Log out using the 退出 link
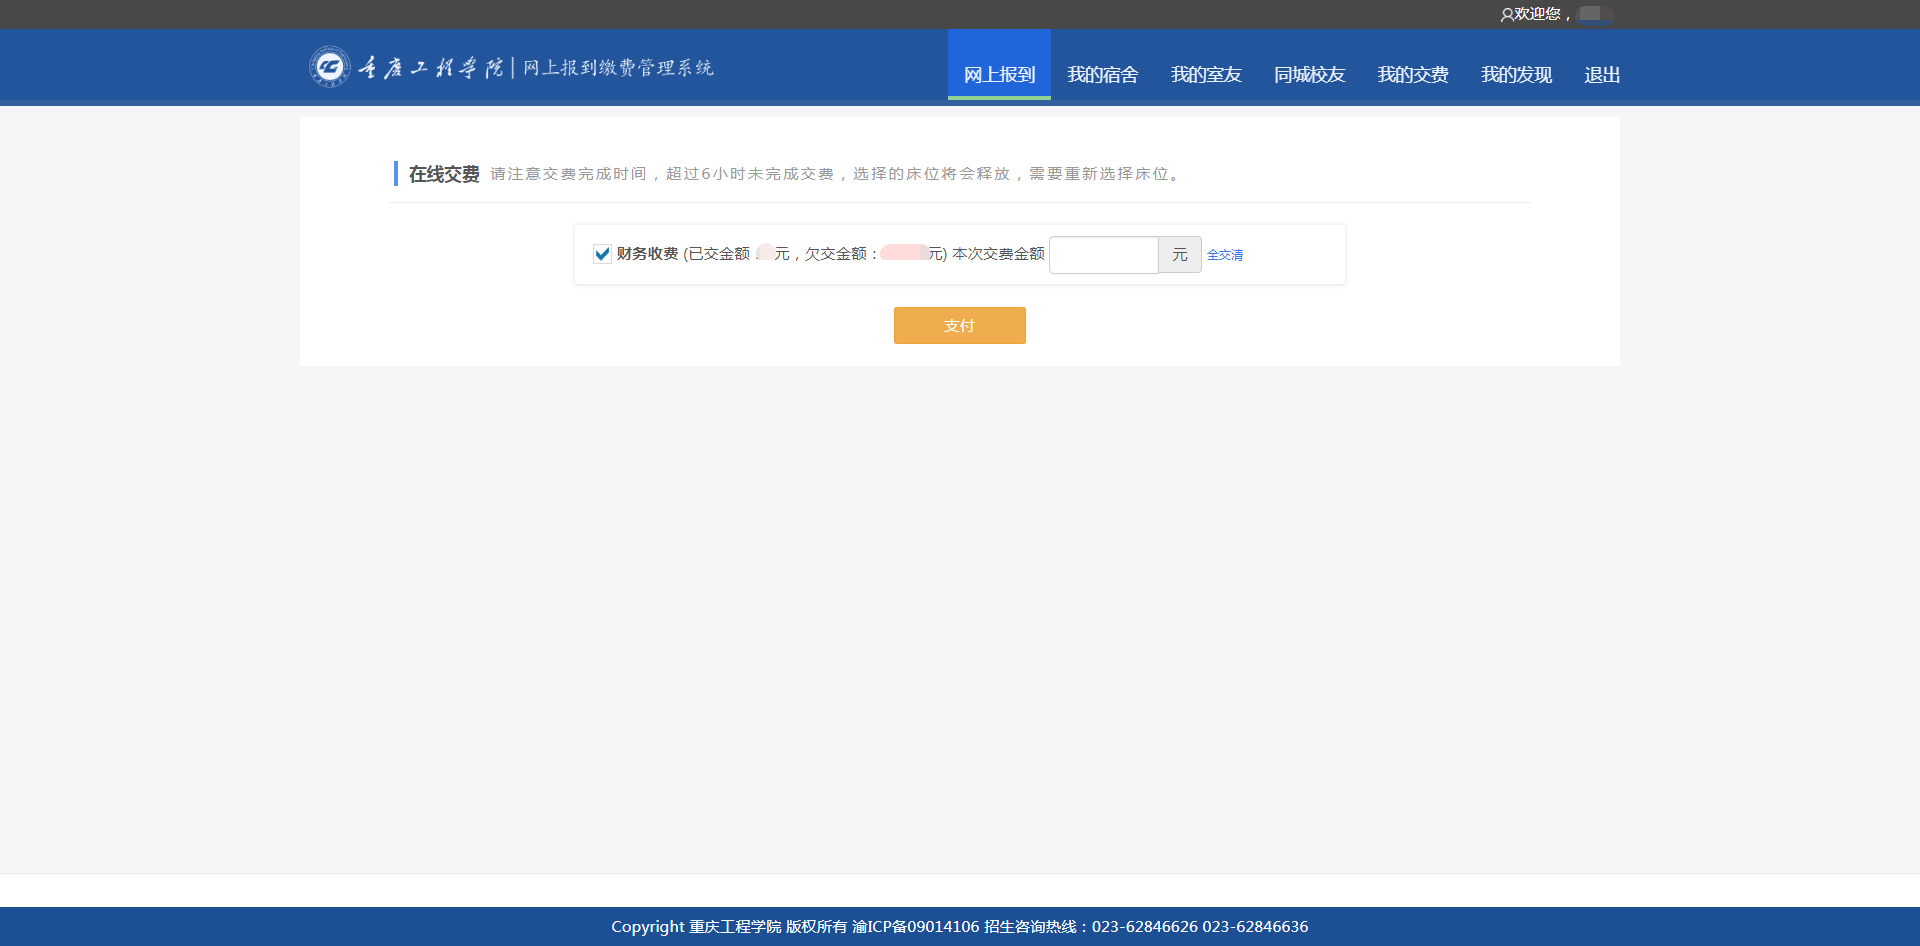The image size is (1920, 946). (x=1601, y=74)
